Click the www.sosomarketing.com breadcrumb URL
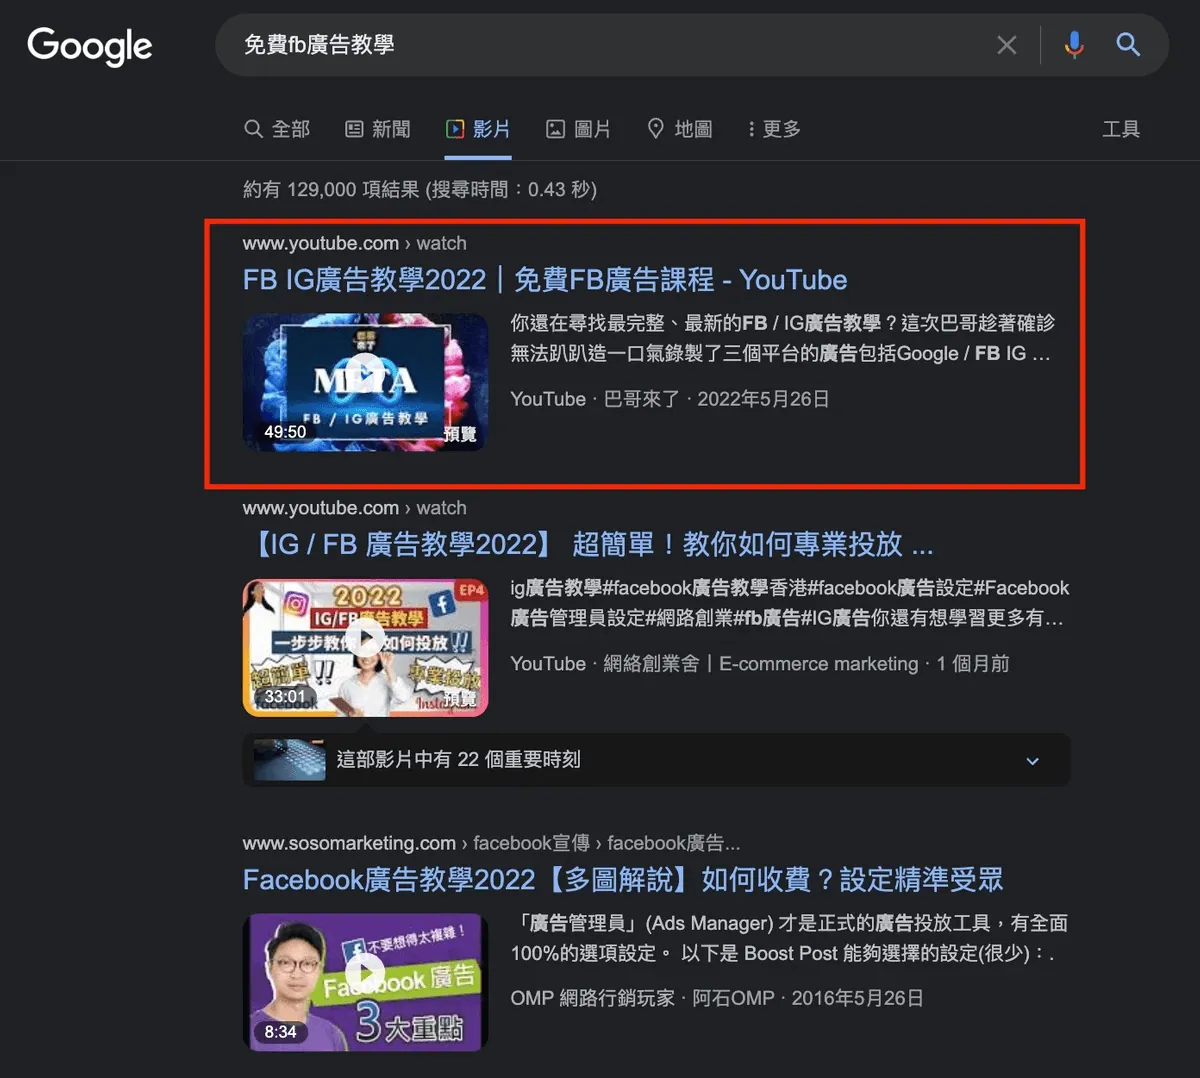The height and width of the screenshot is (1078, 1200). [x=491, y=843]
